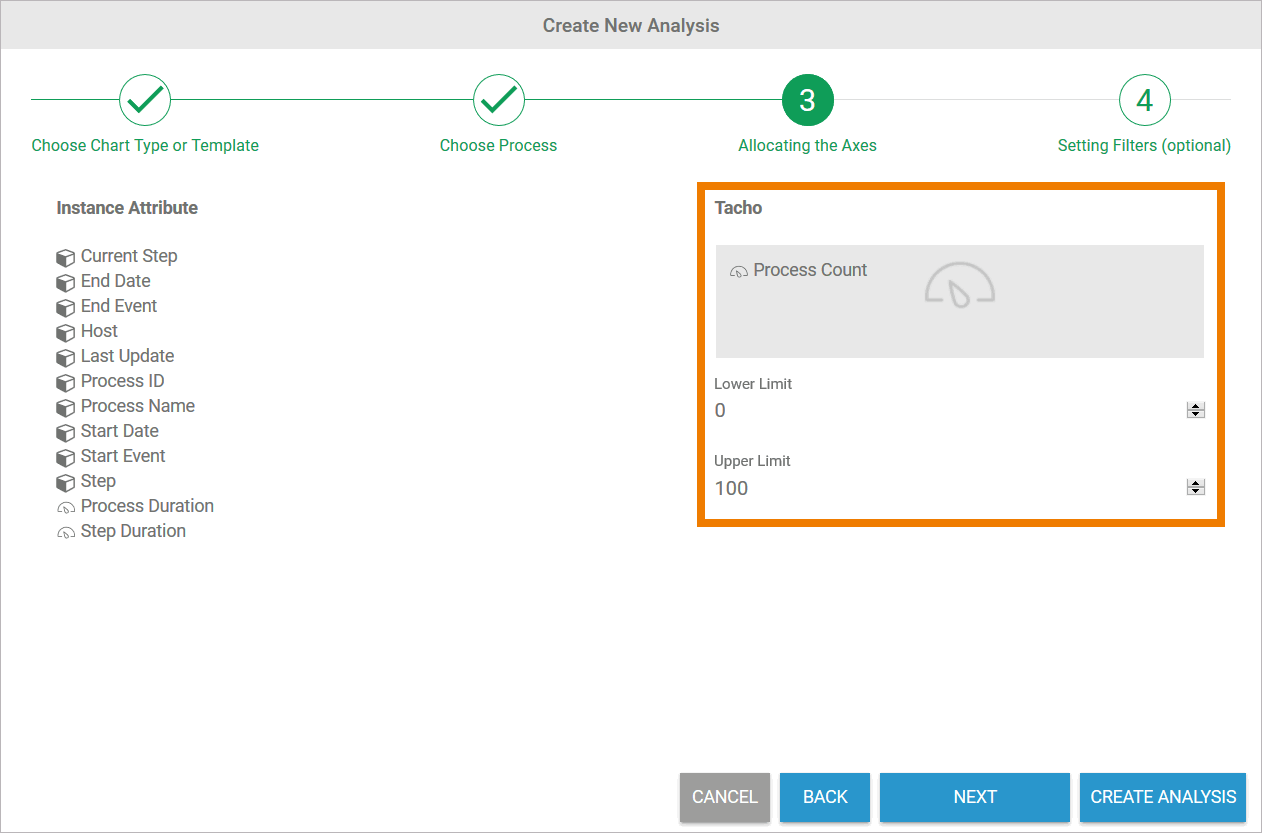The width and height of the screenshot is (1262, 833).
Task: Increase or decrease Lower Limit with spinner
Action: 1195,410
